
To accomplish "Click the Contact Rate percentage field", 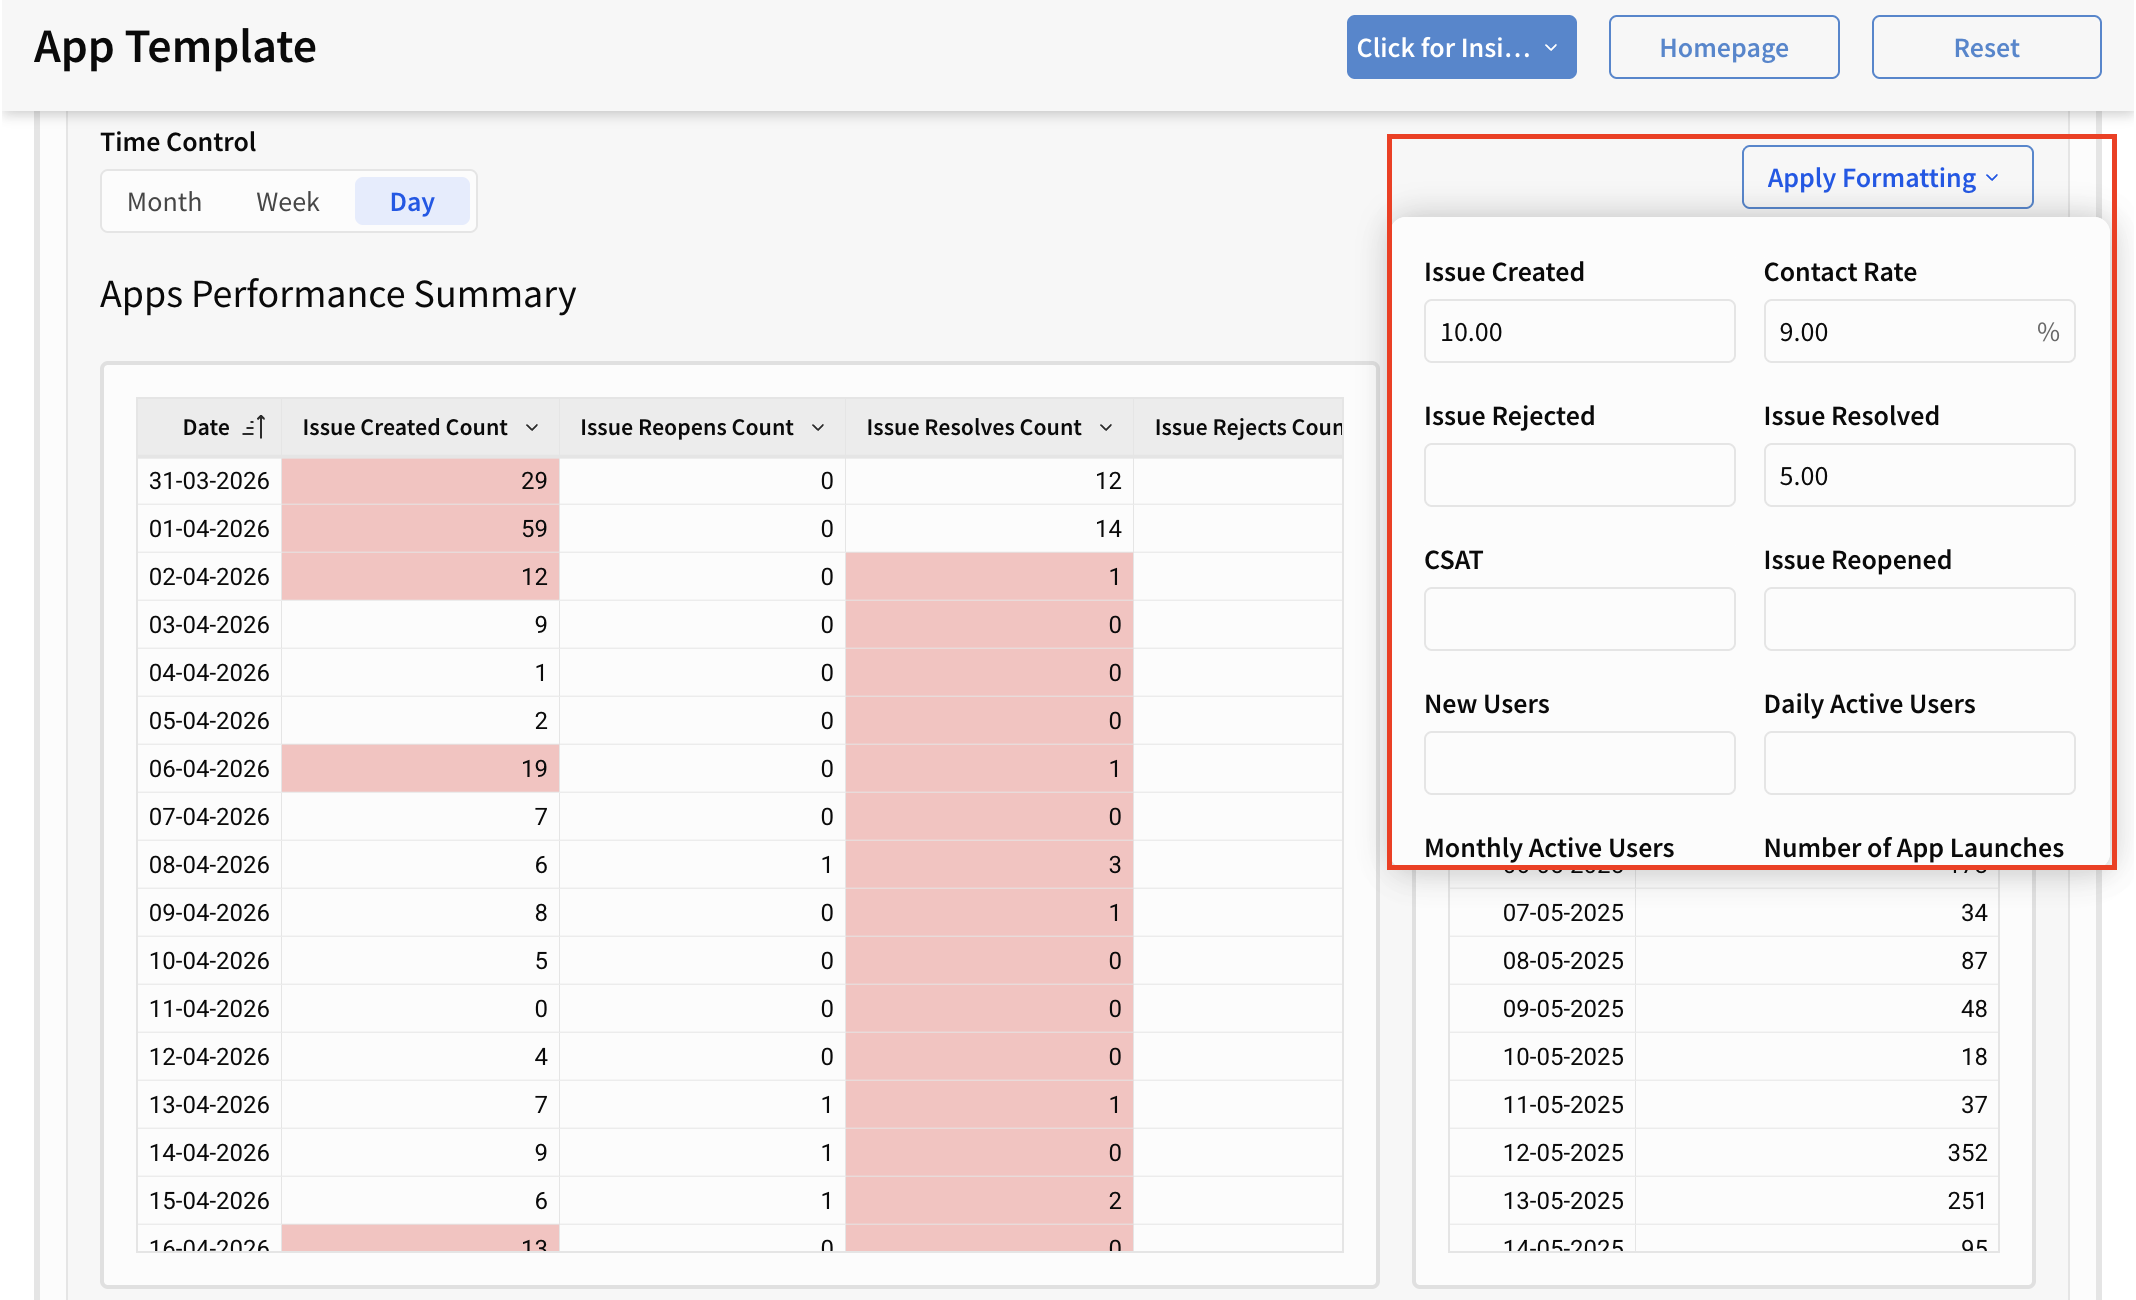I will [1919, 331].
